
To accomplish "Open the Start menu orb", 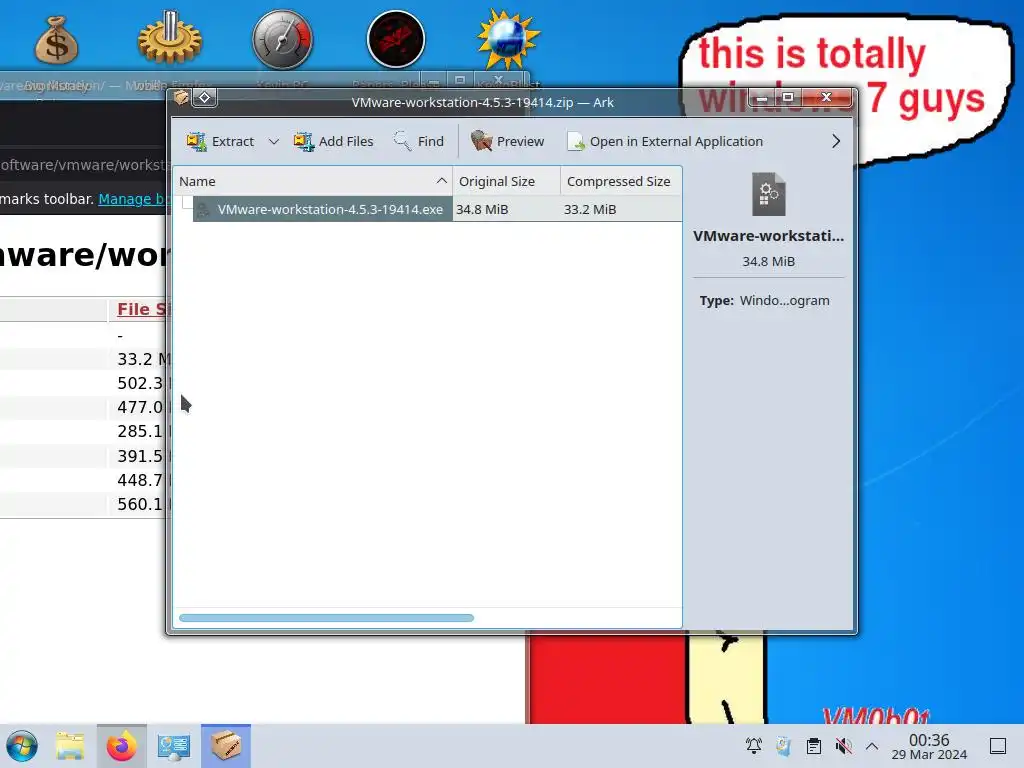I will pyautogui.click(x=22, y=746).
